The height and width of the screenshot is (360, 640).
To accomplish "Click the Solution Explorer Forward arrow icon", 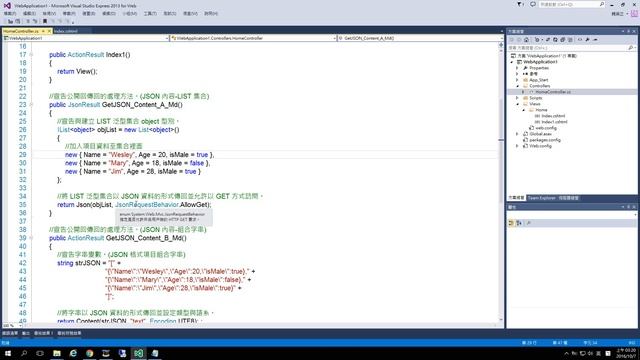I will 519,40.
